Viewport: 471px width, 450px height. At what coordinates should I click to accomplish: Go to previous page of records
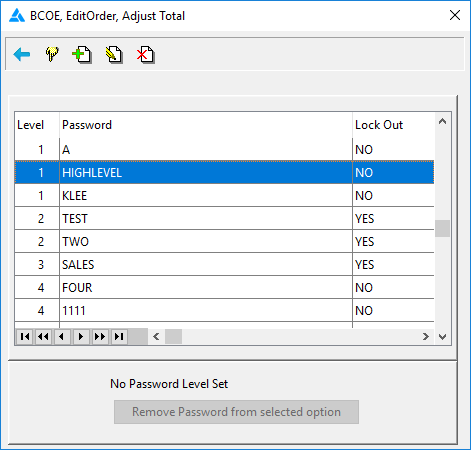43,337
